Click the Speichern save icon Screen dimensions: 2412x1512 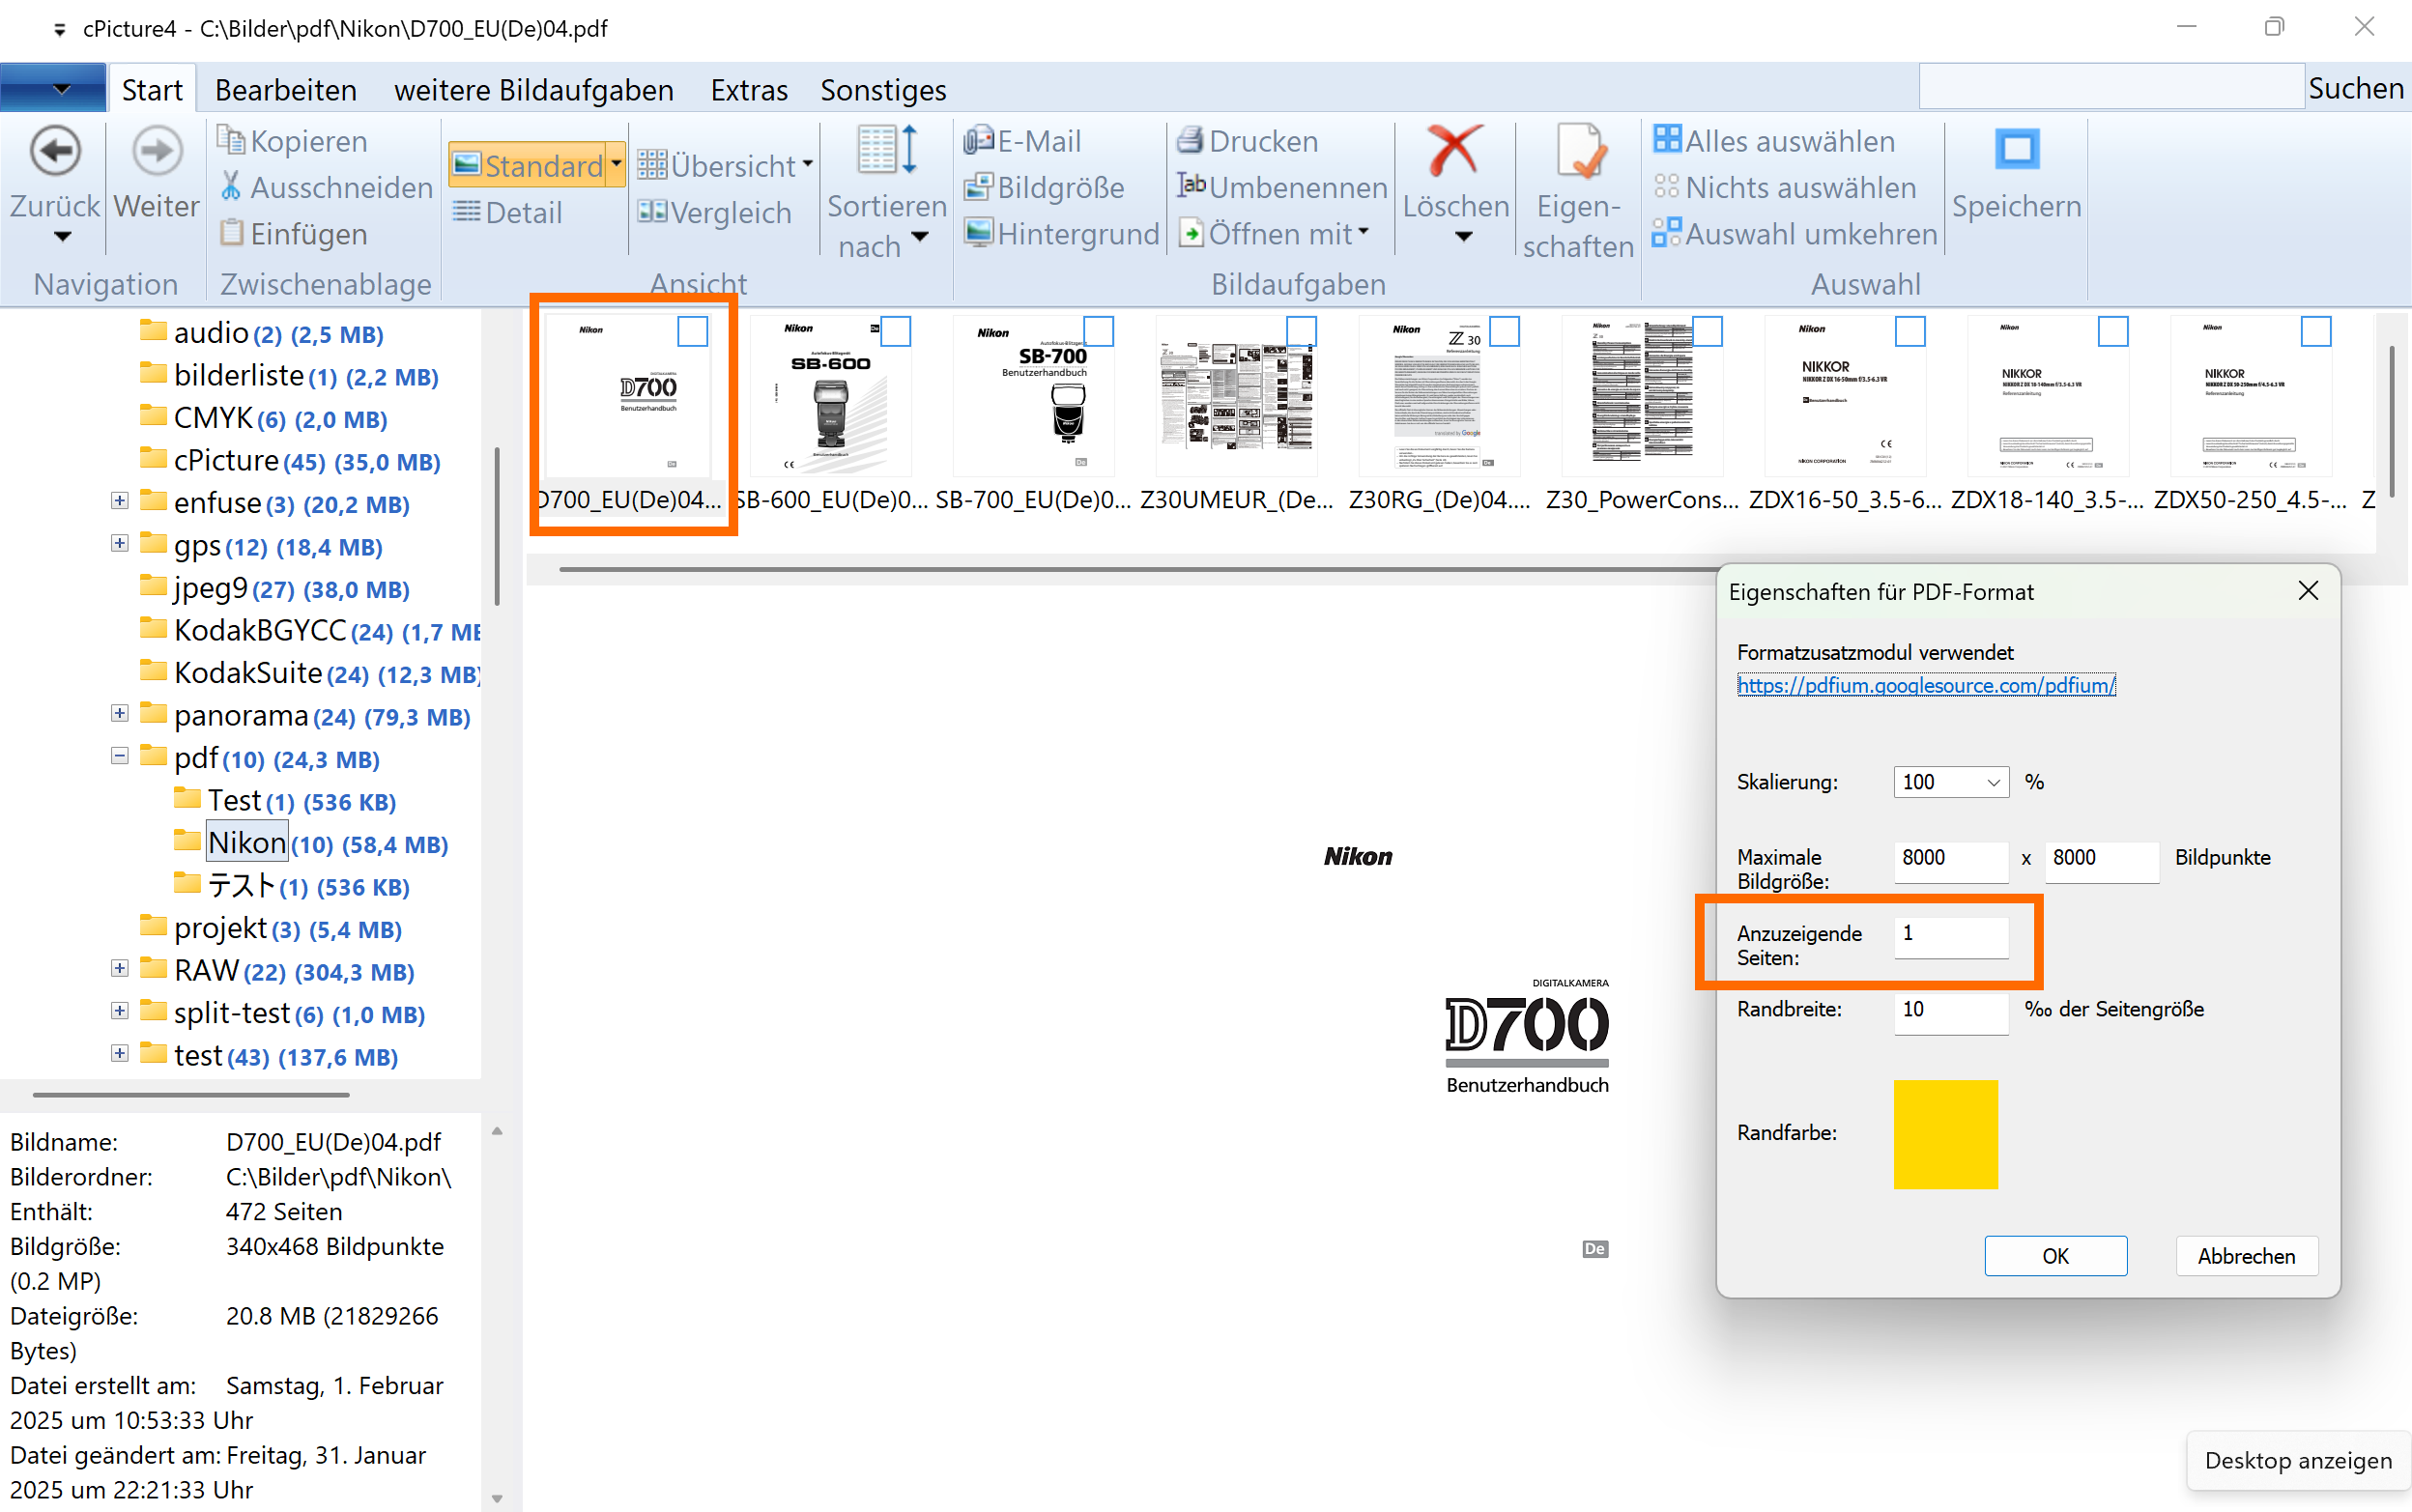2016,150
